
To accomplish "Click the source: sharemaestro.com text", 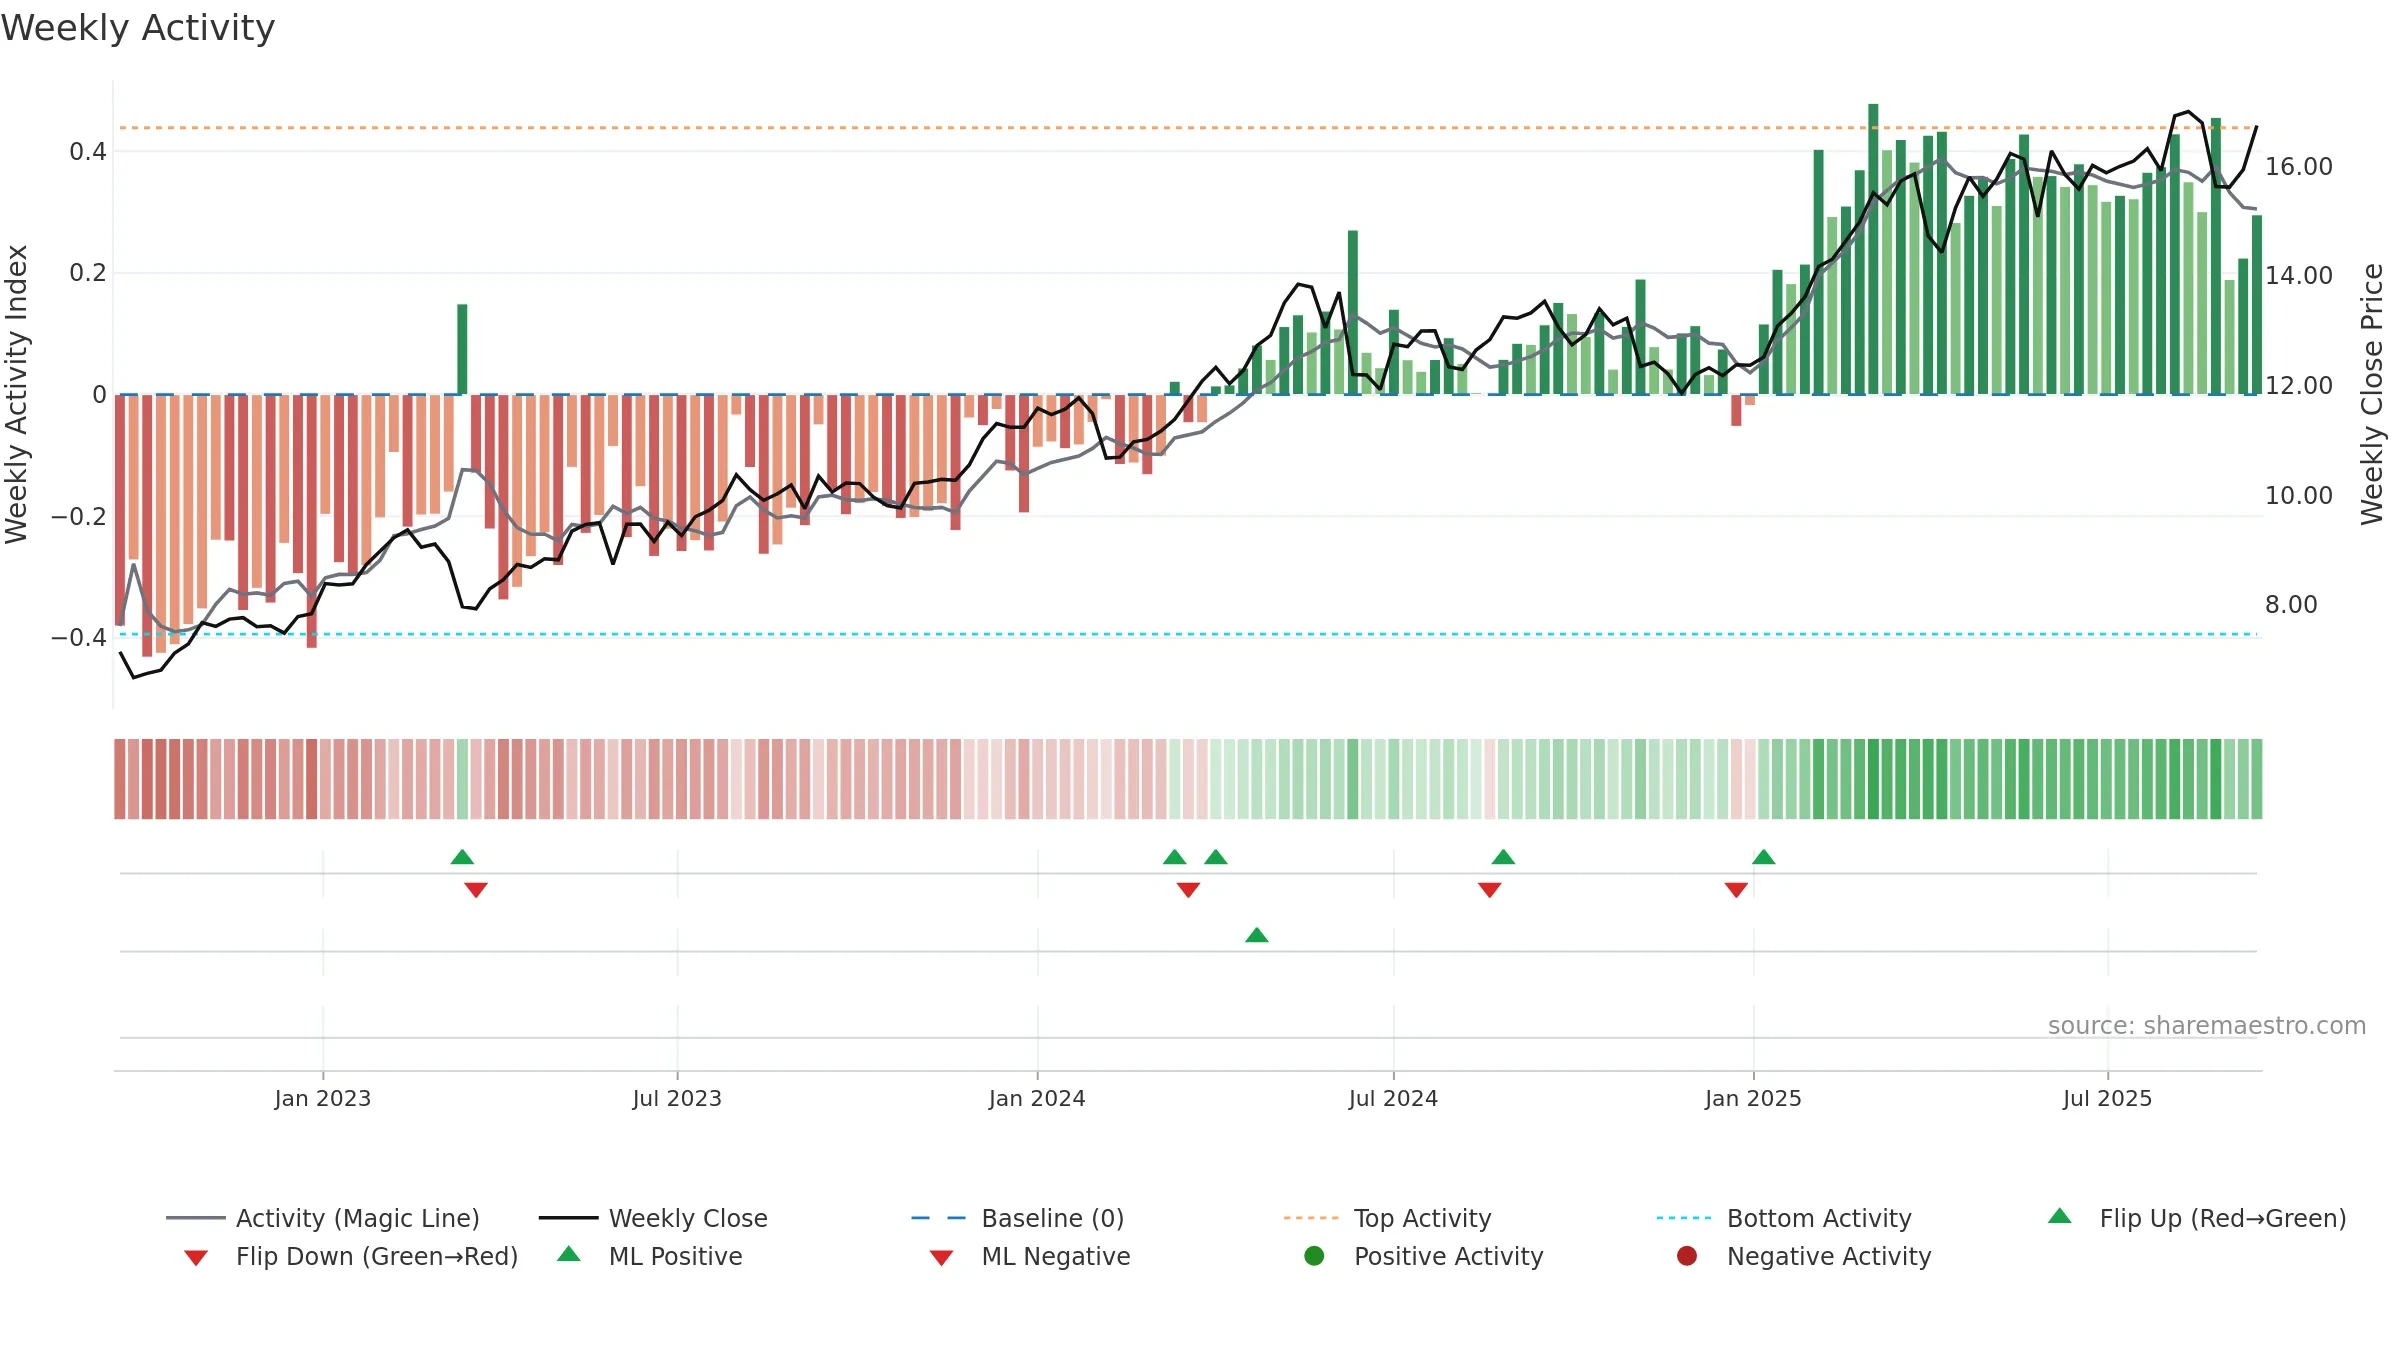I will tap(2207, 1026).
